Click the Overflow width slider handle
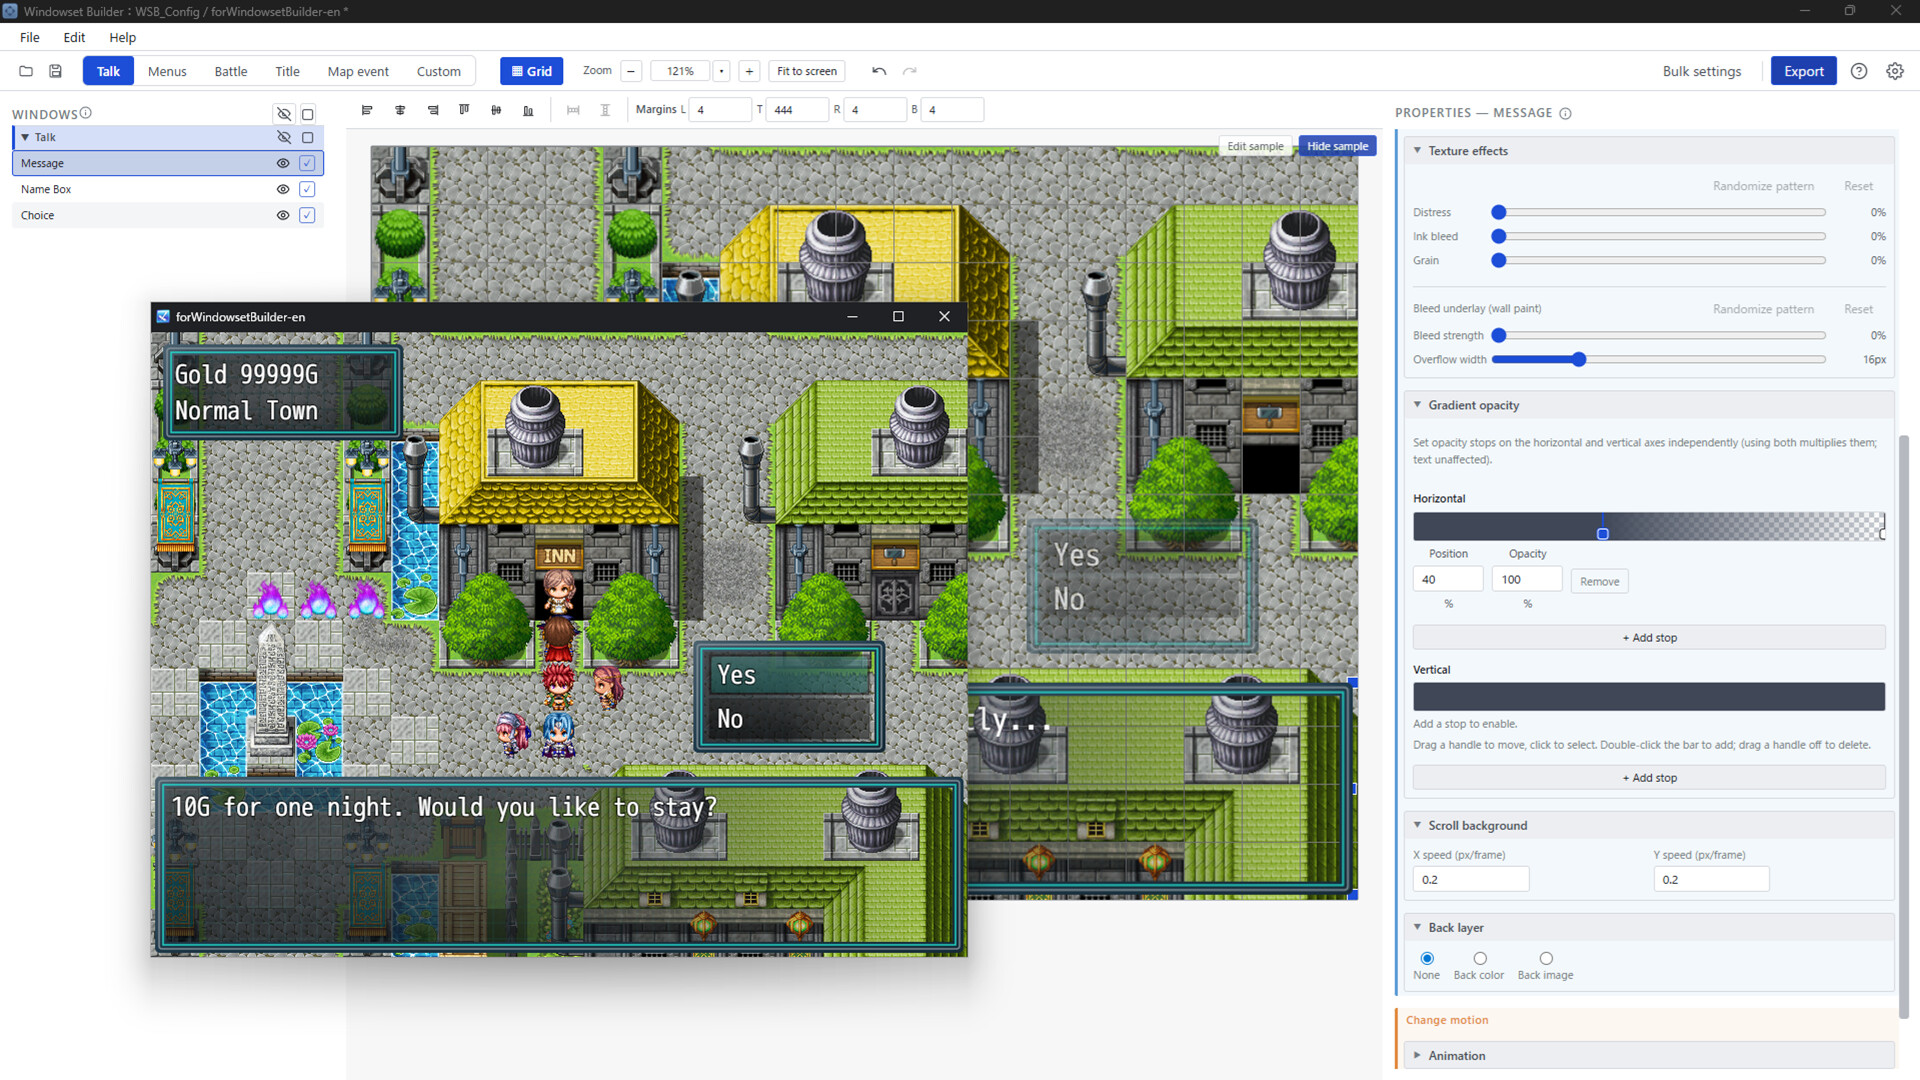 tap(1579, 359)
